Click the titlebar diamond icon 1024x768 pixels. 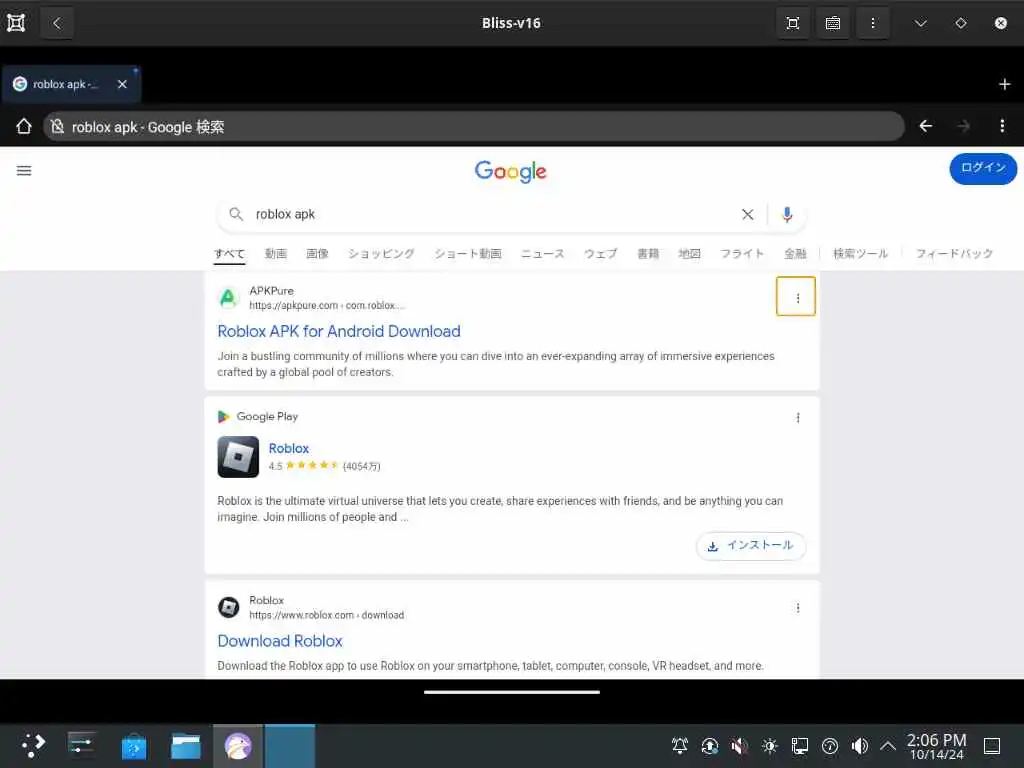click(961, 24)
